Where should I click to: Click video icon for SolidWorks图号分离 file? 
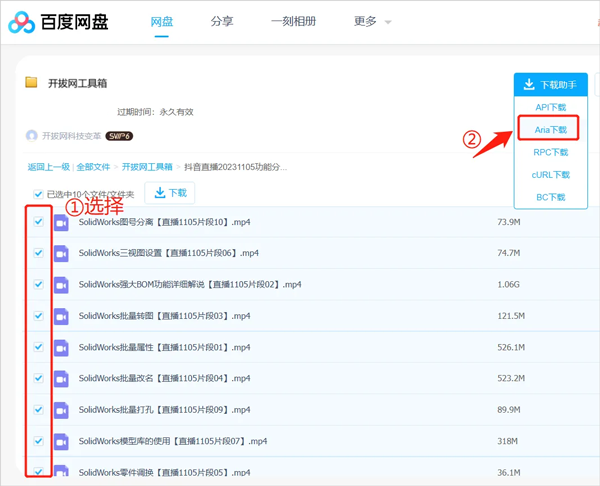click(x=61, y=222)
